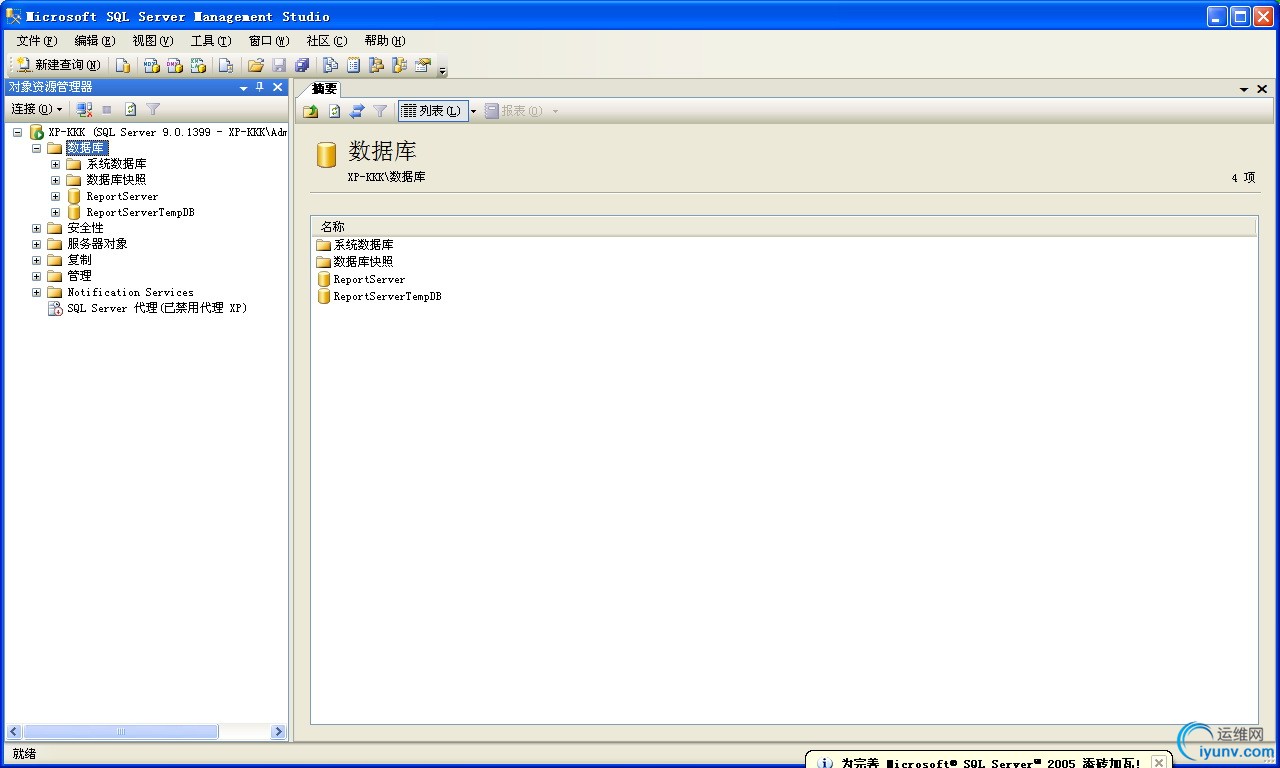Open the active documents tab dropdown arrow
This screenshot has width=1280, height=768.
pos(1245,89)
